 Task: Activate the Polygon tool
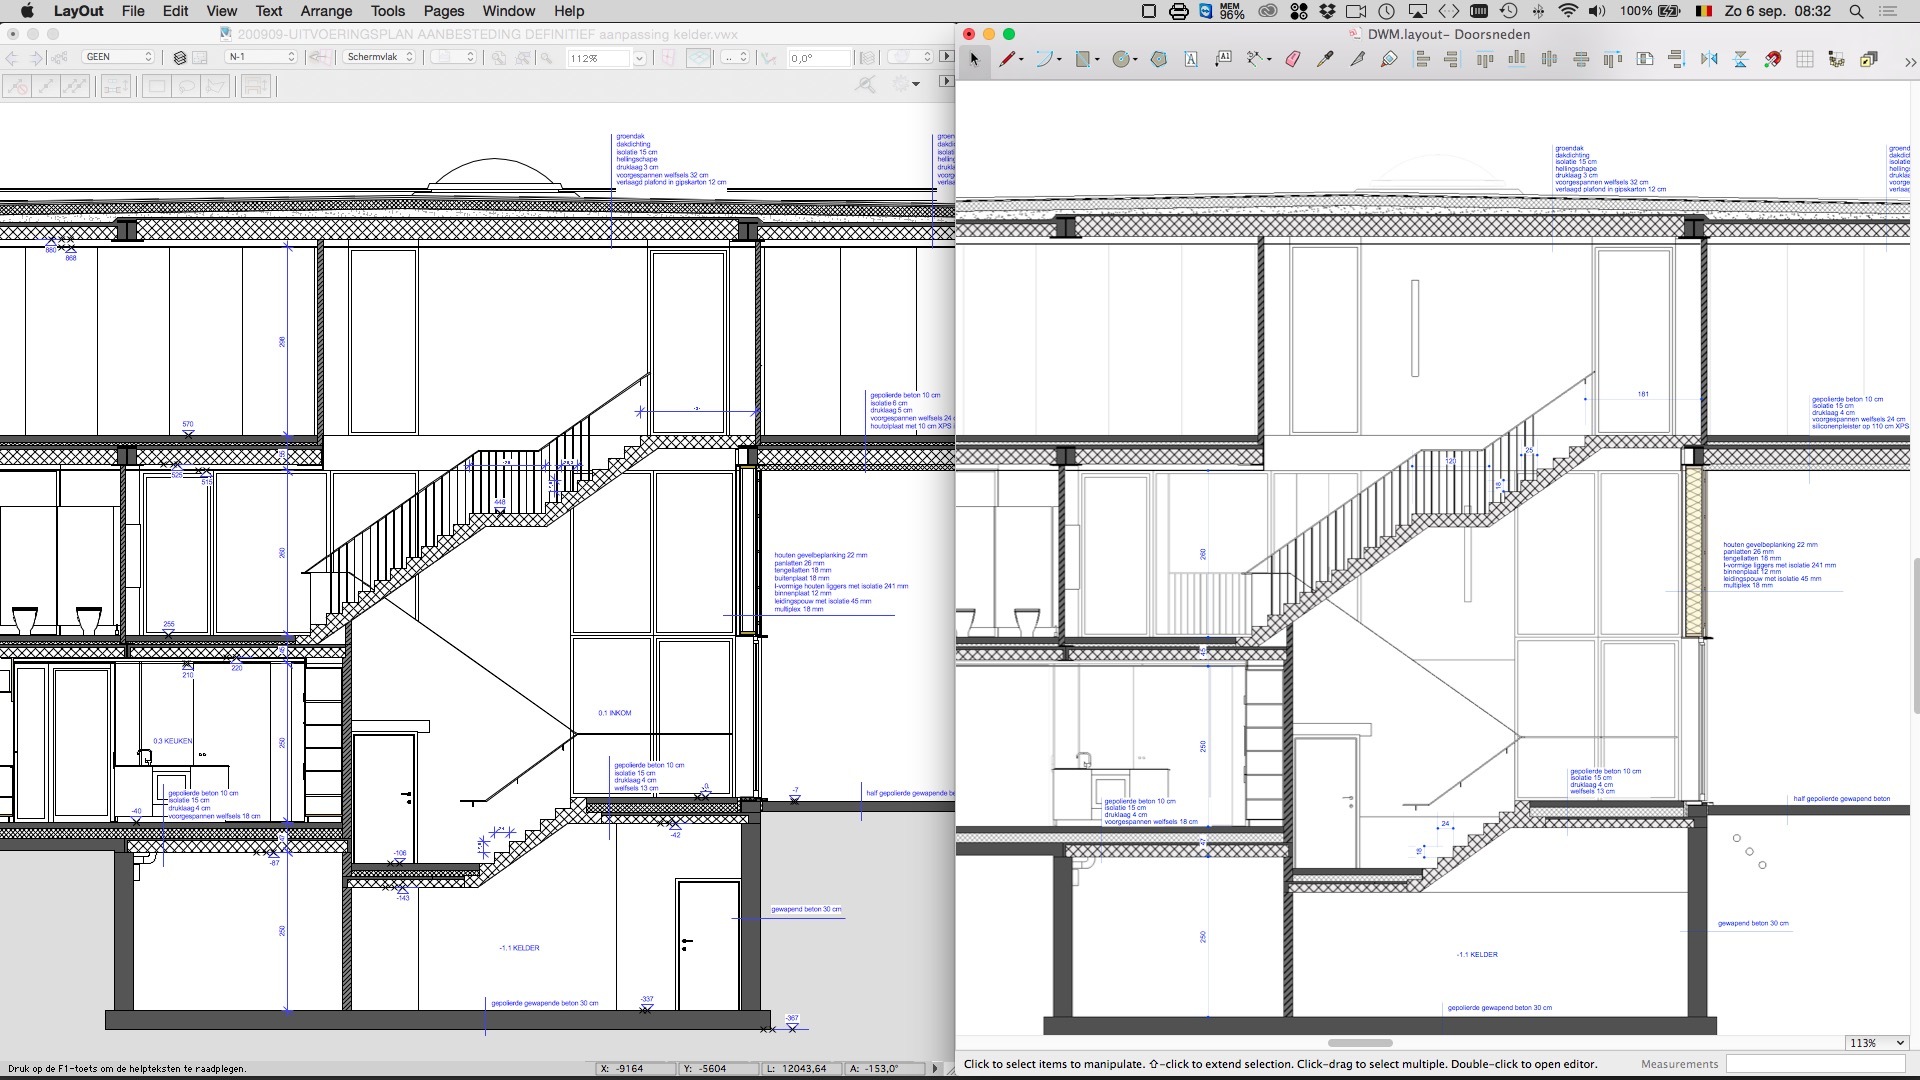[1159, 59]
